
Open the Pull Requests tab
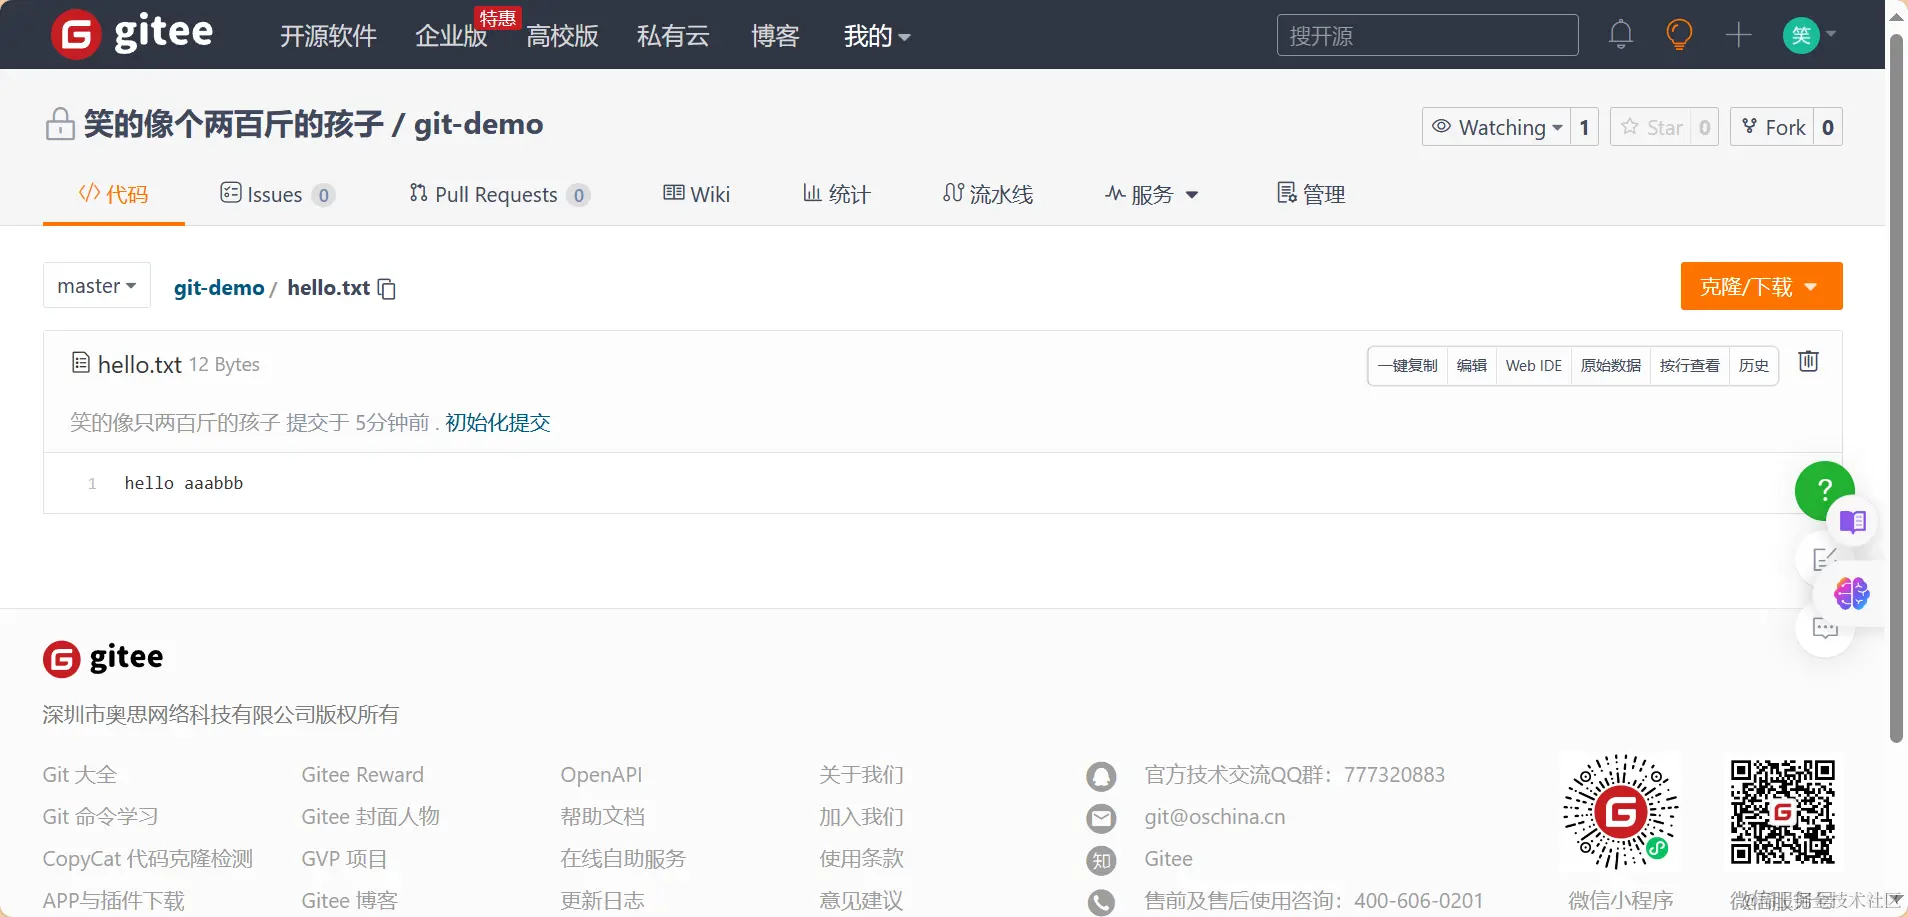499,194
